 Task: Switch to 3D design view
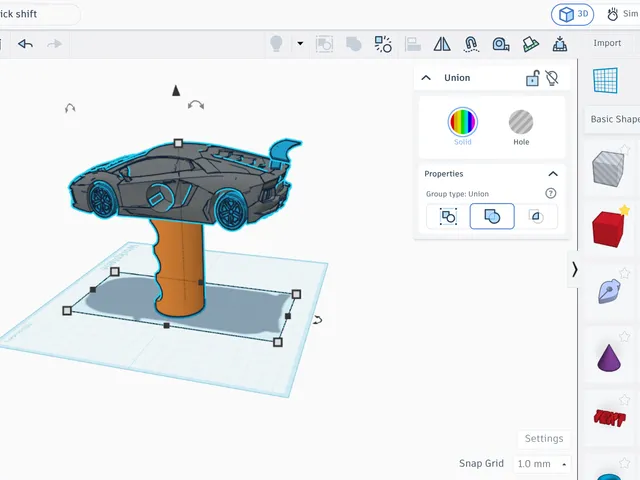573,14
